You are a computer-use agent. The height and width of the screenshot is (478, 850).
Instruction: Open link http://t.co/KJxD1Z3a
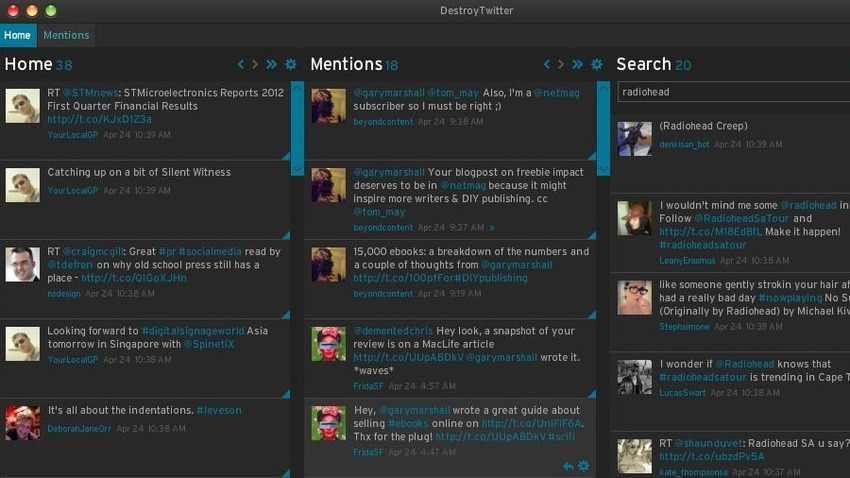(99, 119)
